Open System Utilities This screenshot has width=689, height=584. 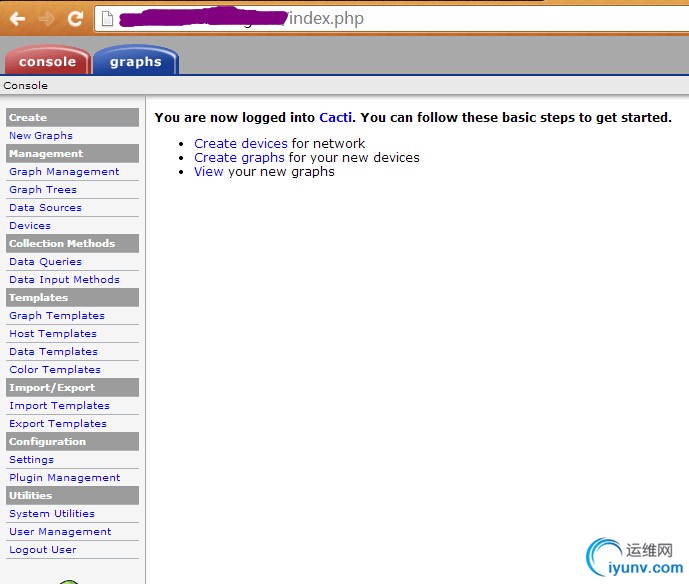[52, 514]
